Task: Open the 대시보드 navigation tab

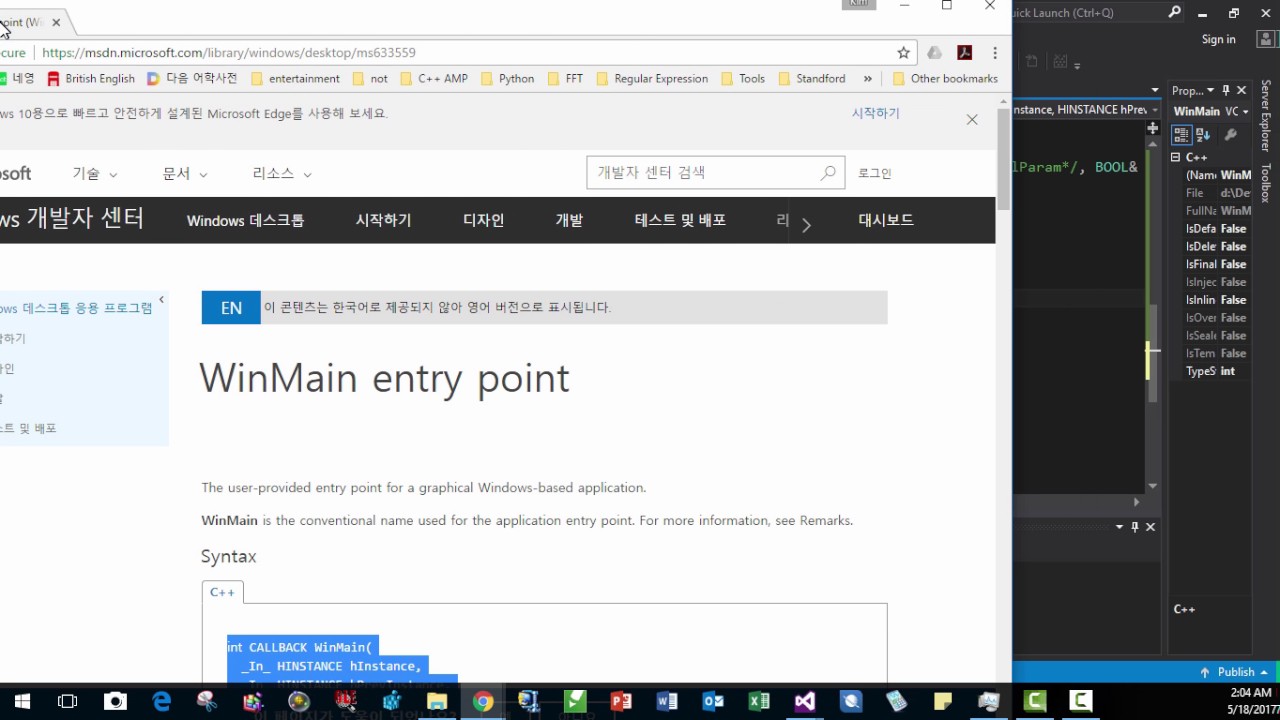Action: pos(886,220)
